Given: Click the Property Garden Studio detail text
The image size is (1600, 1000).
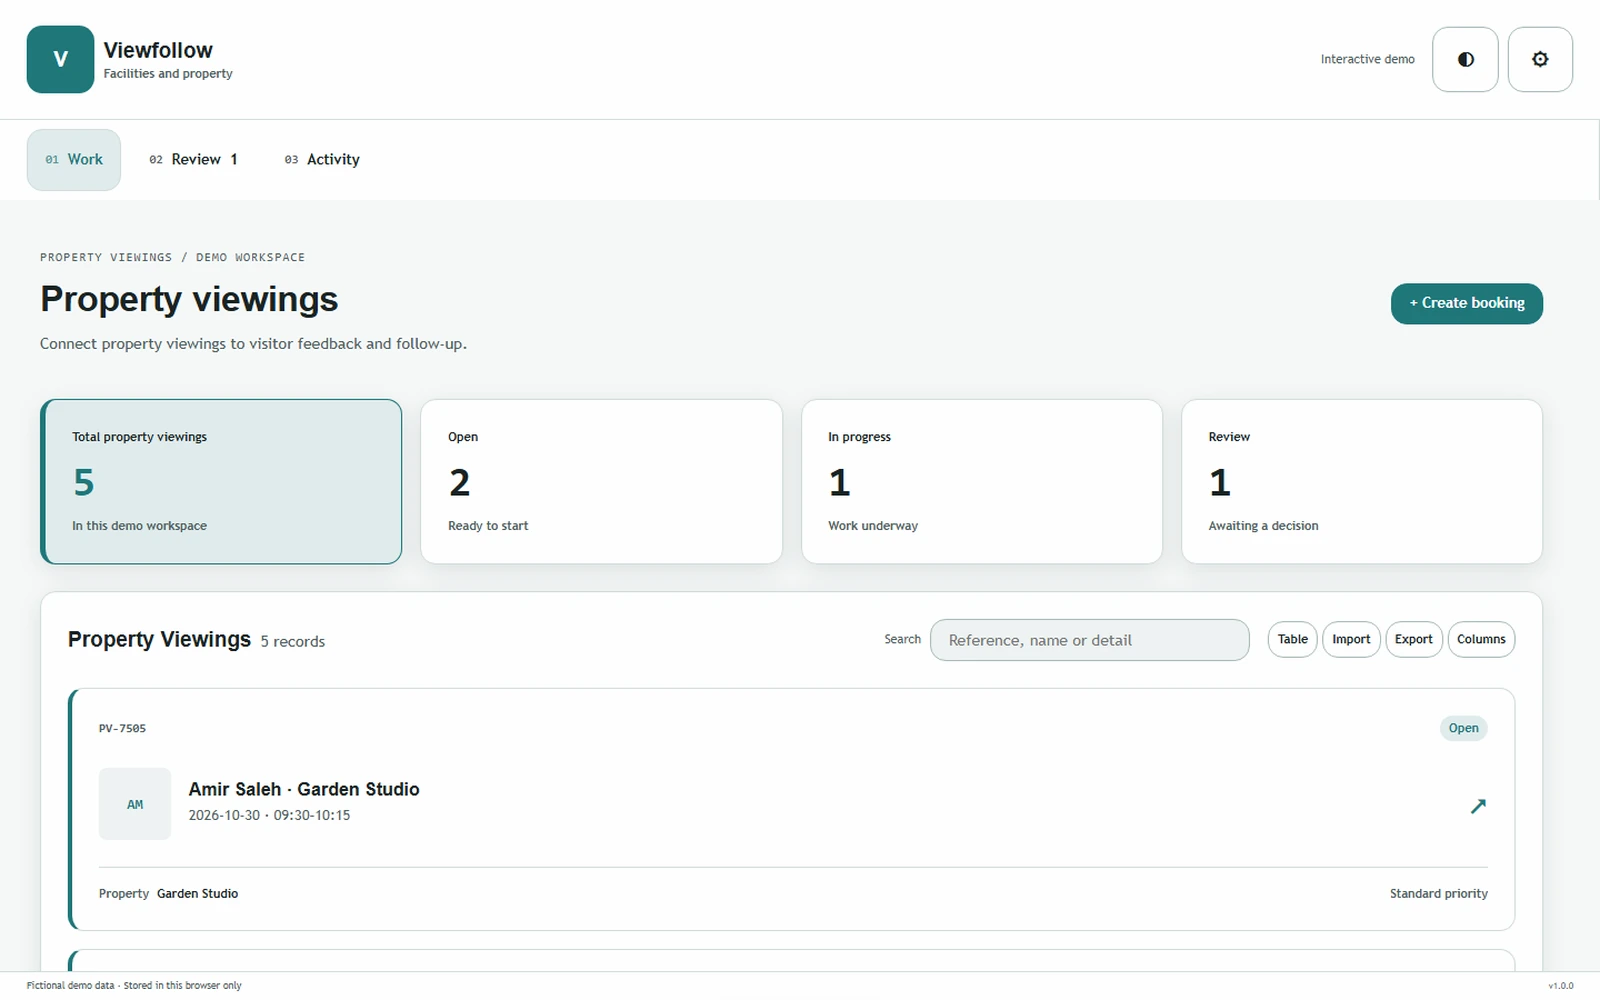Looking at the screenshot, I should pos(168,893).
